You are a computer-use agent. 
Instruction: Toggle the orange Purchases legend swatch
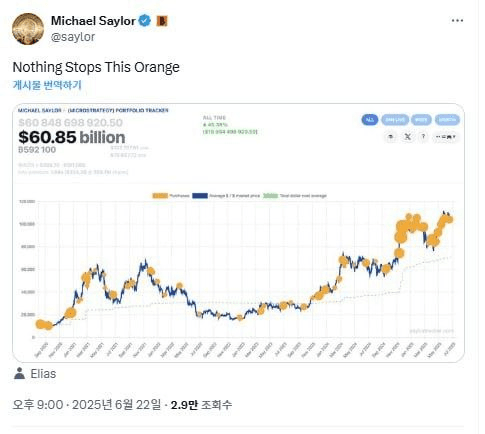[x=160, y=196]
